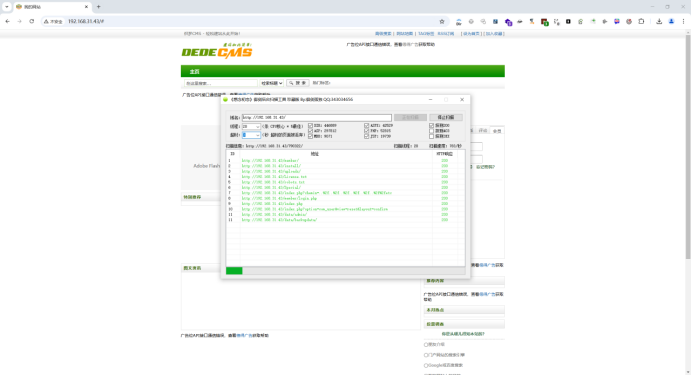This screenshot has width=692, height=376.
Task: Enable the probe 3XX response checkbox
Action: click(432, 136)
